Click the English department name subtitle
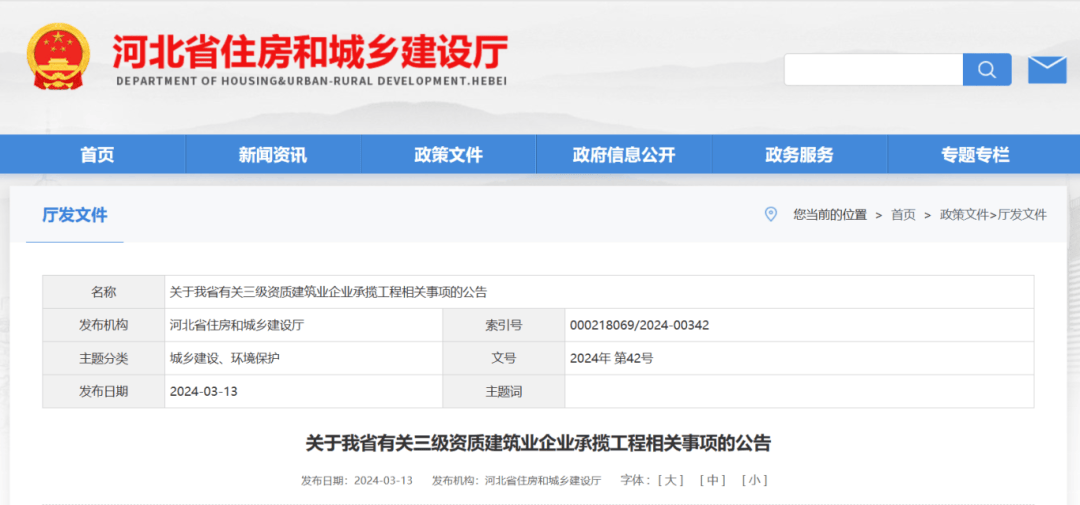 click(x=311, y=81)
